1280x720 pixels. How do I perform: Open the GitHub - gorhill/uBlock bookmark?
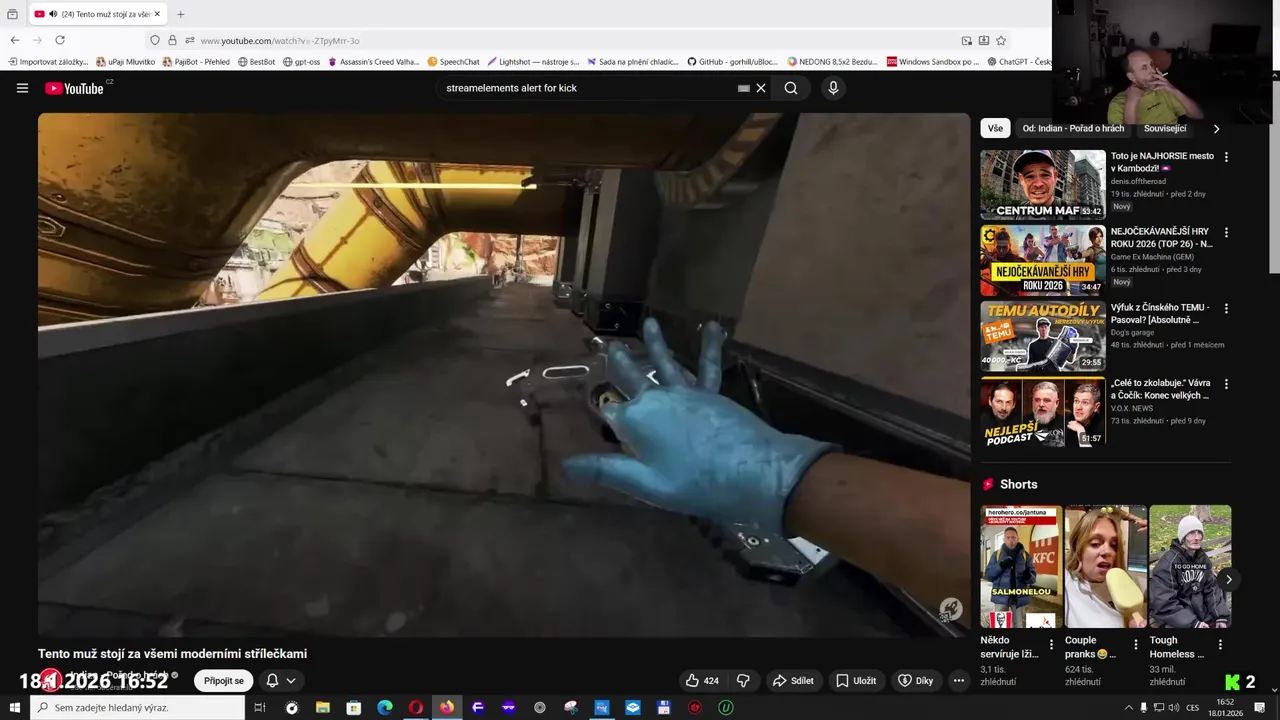click(x=732, y=62)
